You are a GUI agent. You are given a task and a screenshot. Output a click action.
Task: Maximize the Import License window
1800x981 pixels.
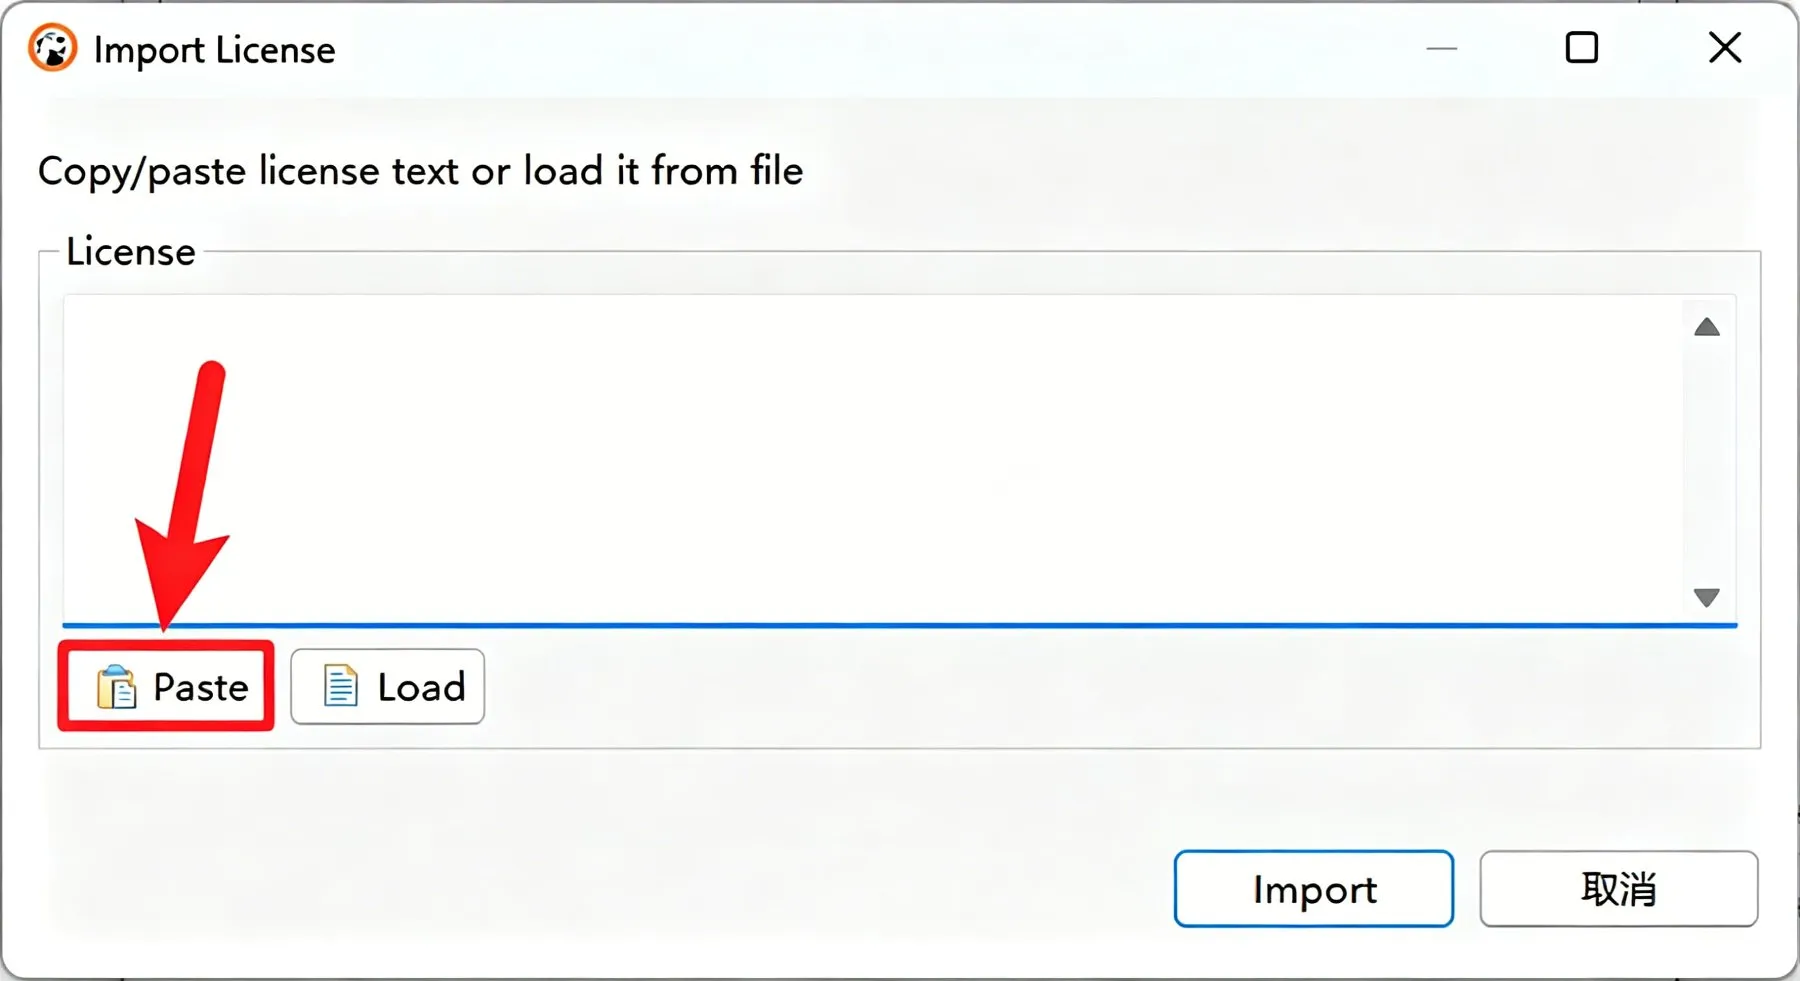click(x=1581, y=47)
